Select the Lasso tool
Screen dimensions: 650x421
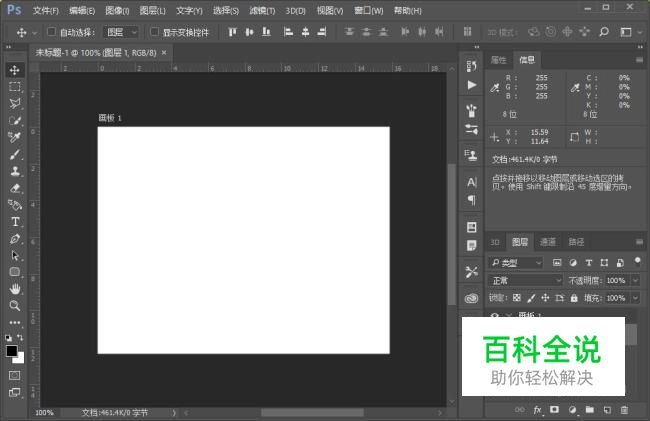tap(15, 104)
